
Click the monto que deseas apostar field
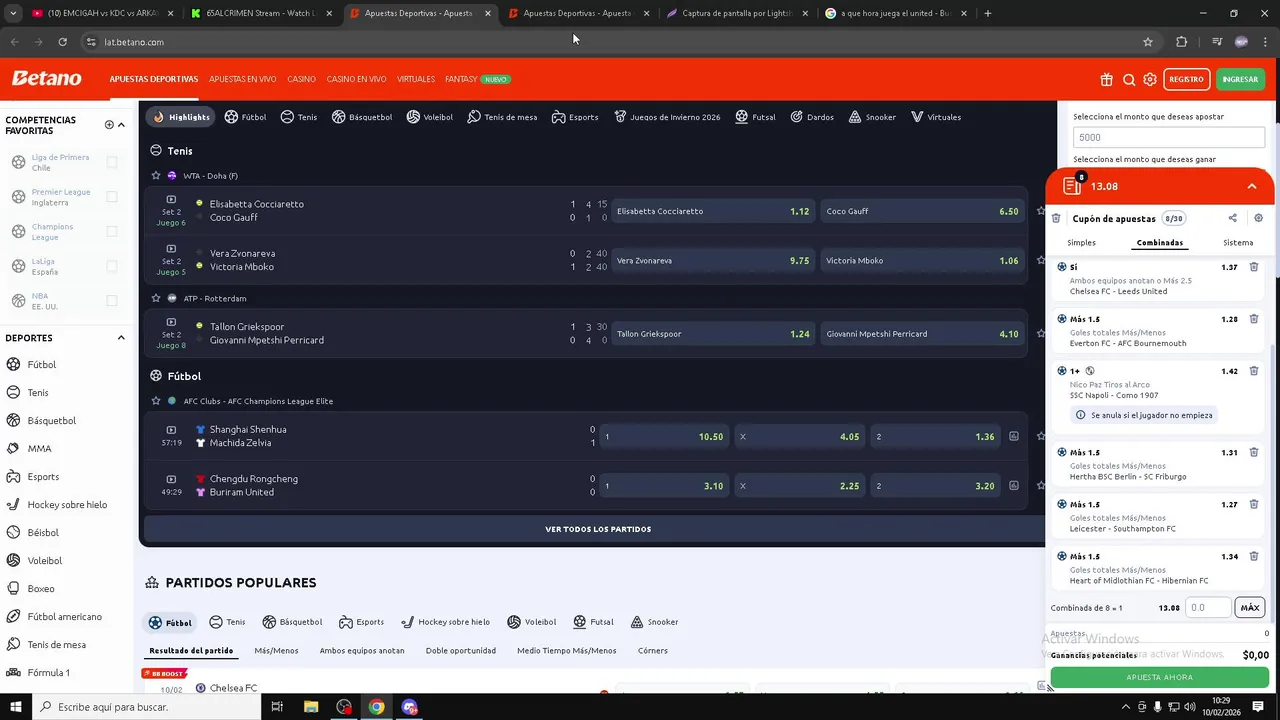(1169, 137)
